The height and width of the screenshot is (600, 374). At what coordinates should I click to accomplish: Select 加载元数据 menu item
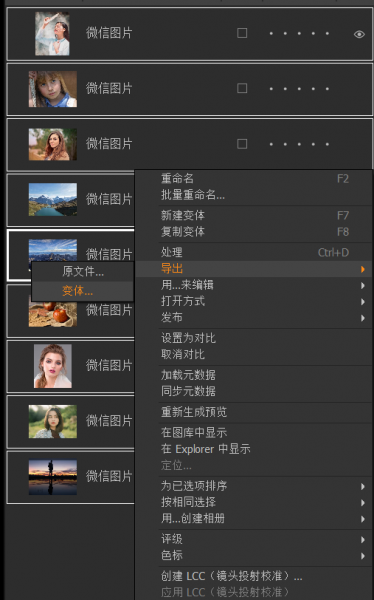[x=188, y=375]
